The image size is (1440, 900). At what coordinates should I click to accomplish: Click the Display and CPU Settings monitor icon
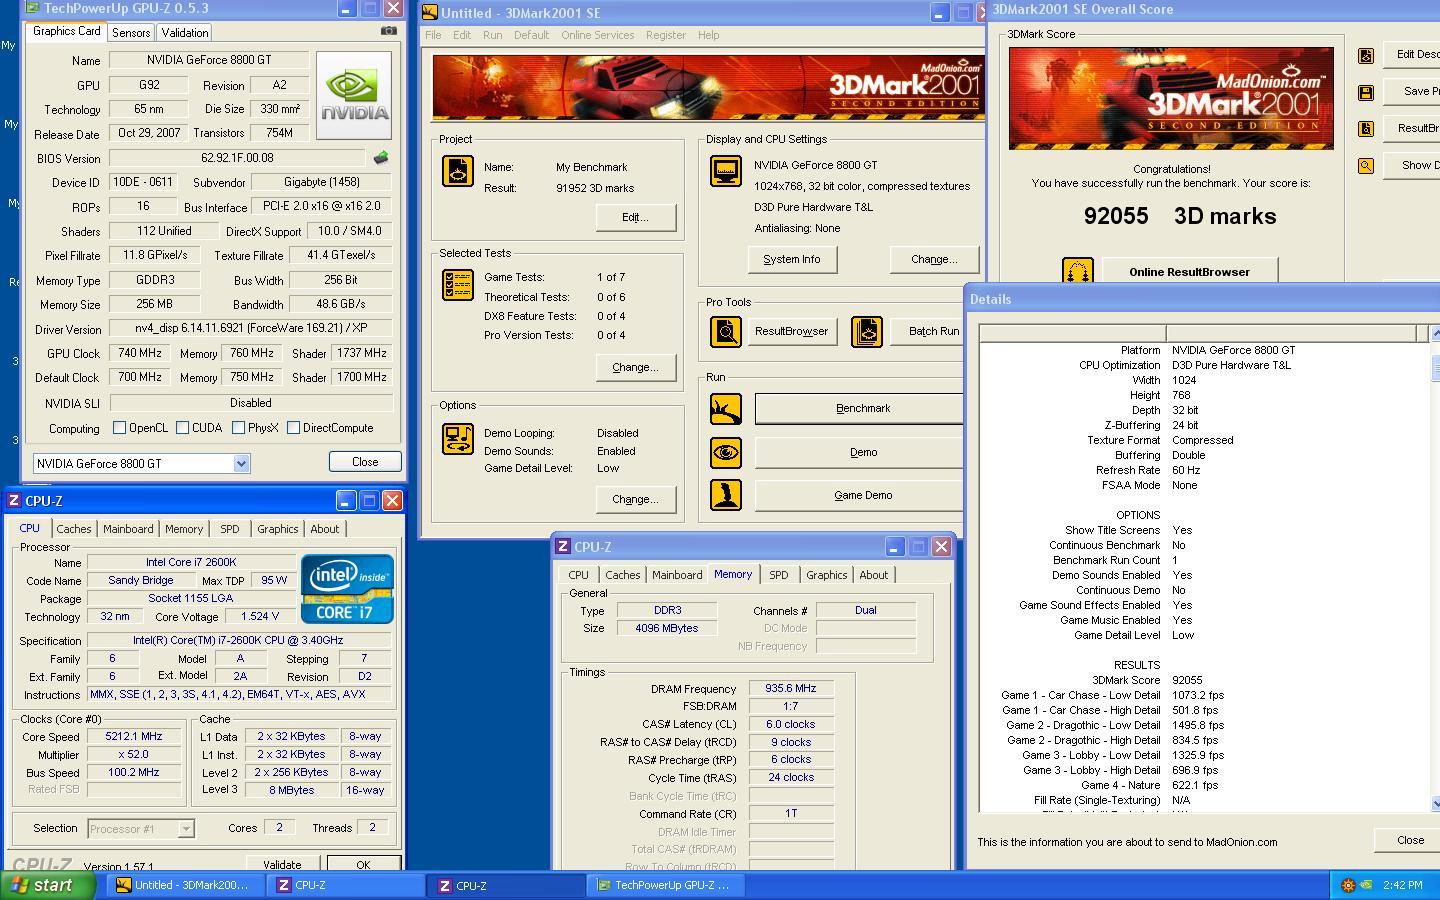coord(726,171)
